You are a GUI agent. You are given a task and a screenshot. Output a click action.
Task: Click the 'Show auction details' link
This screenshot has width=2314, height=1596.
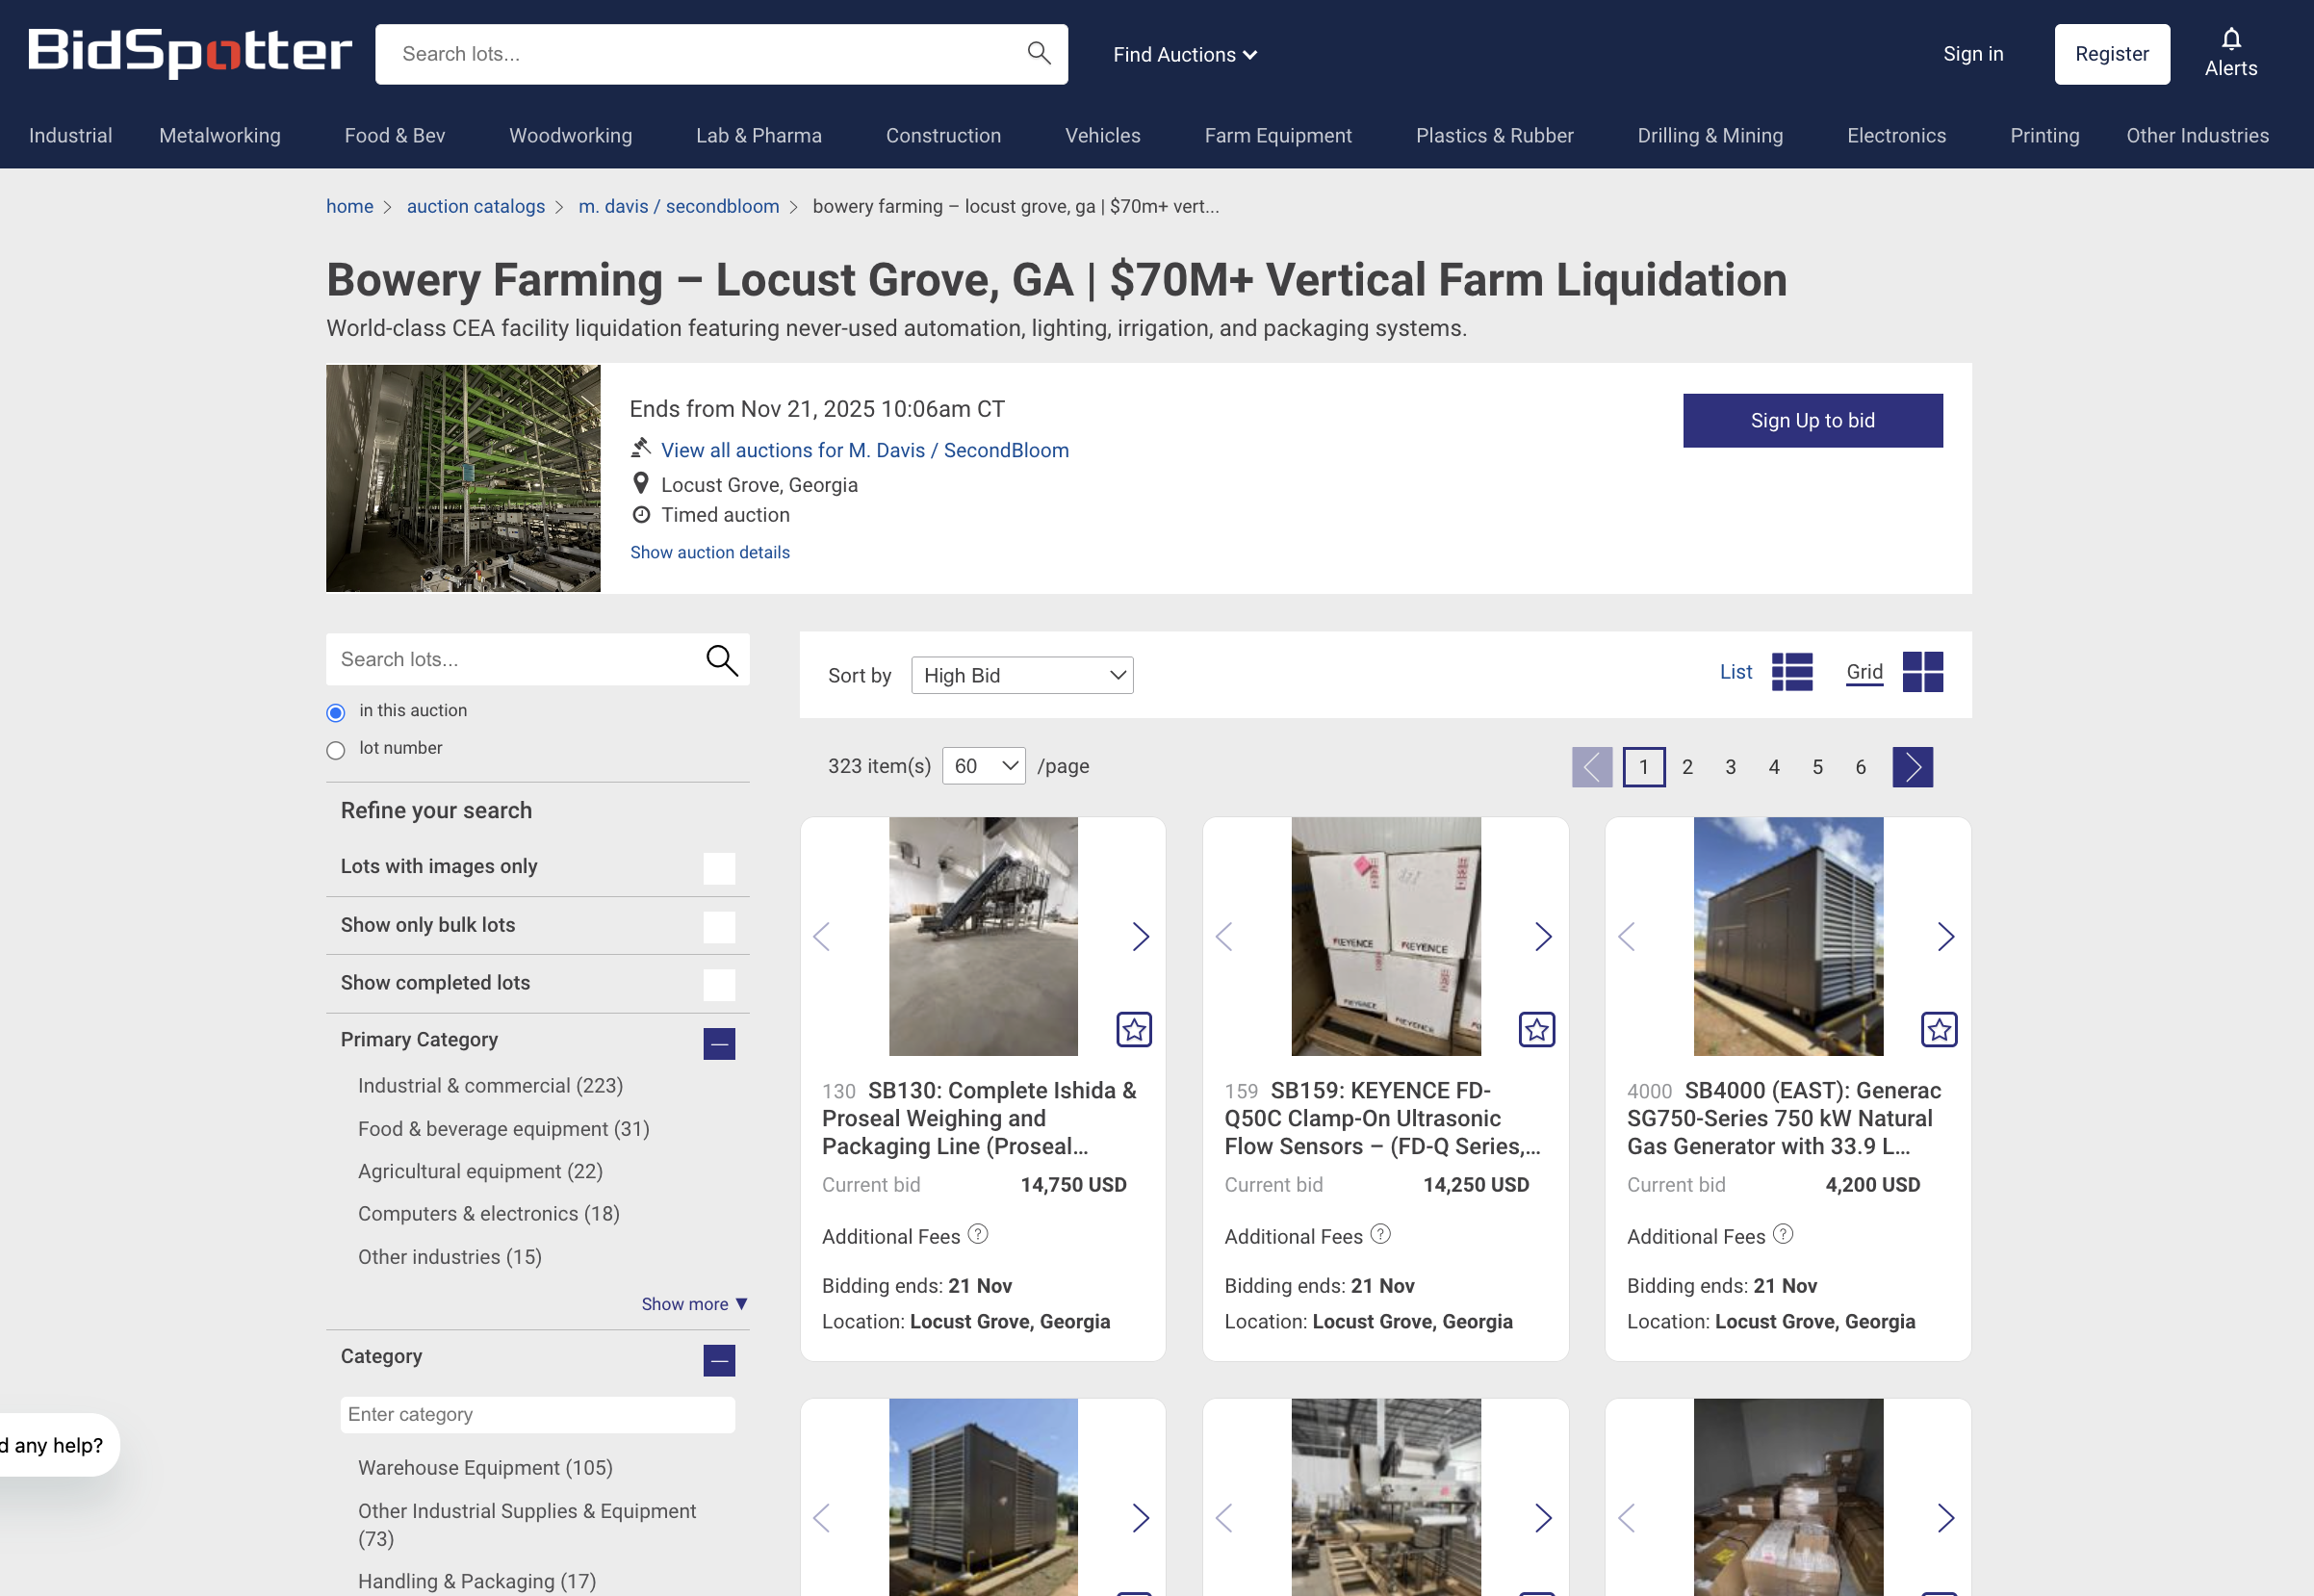tap(709, 553)
